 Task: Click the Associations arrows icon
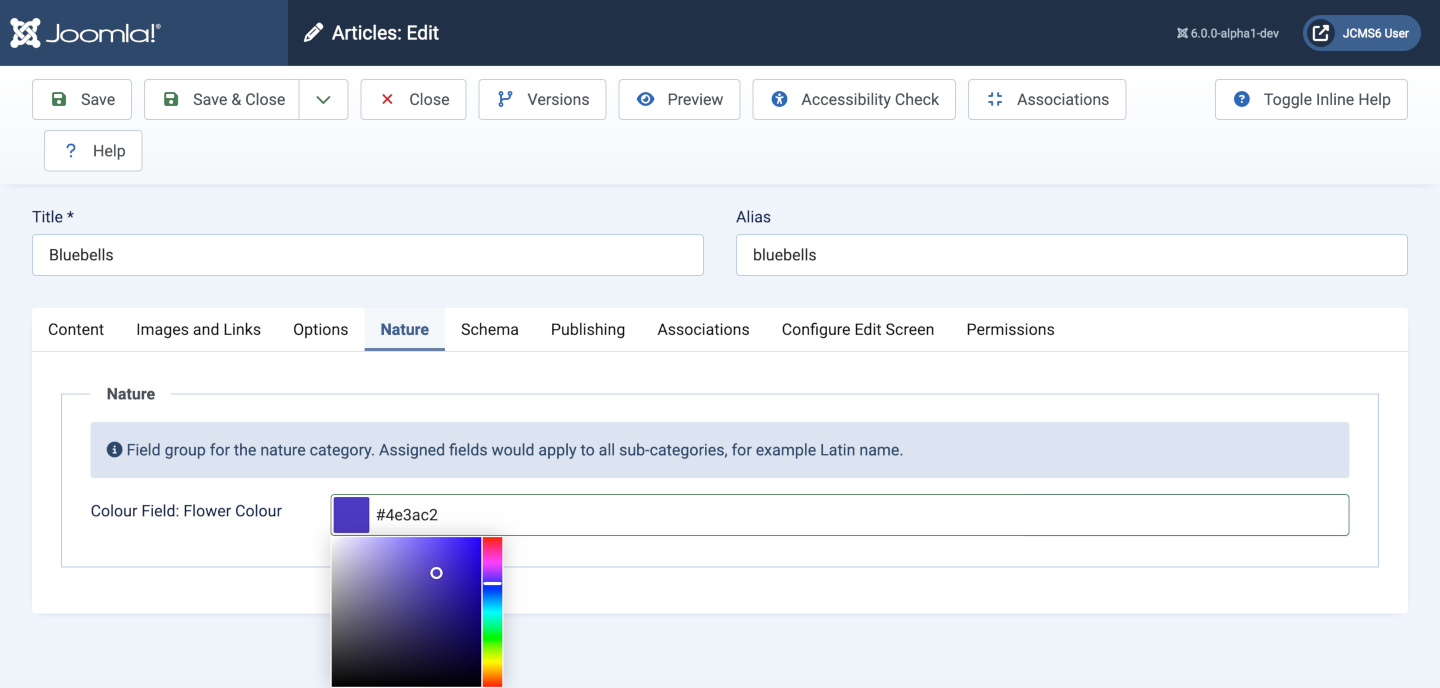click(x=994, y=99)
